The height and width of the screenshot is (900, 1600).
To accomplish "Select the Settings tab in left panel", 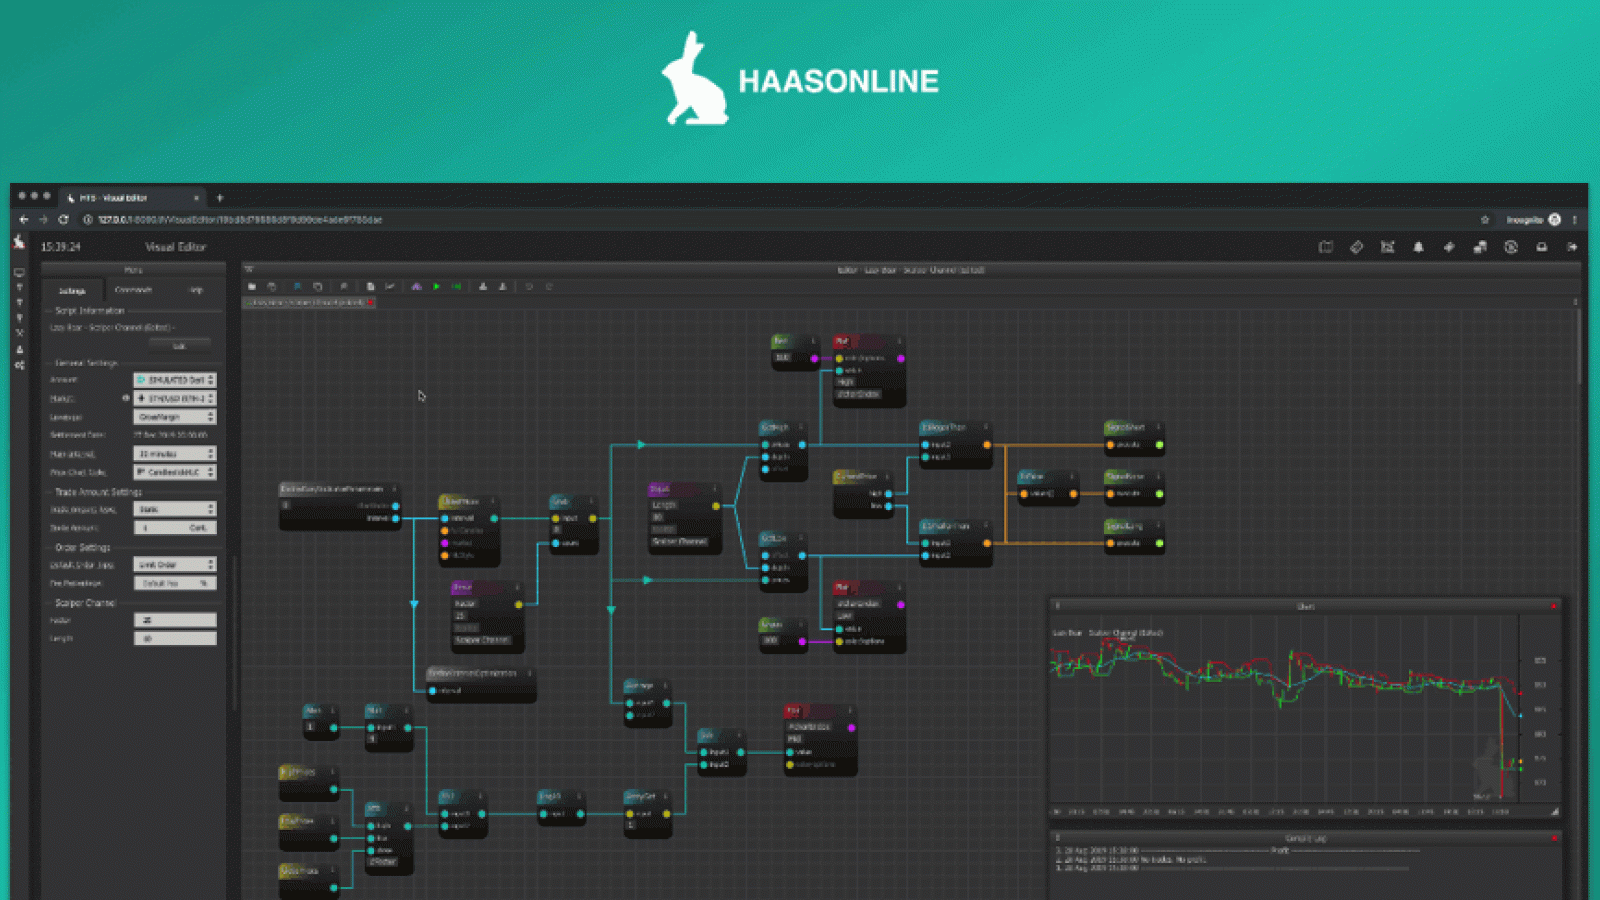I will 72,291.
